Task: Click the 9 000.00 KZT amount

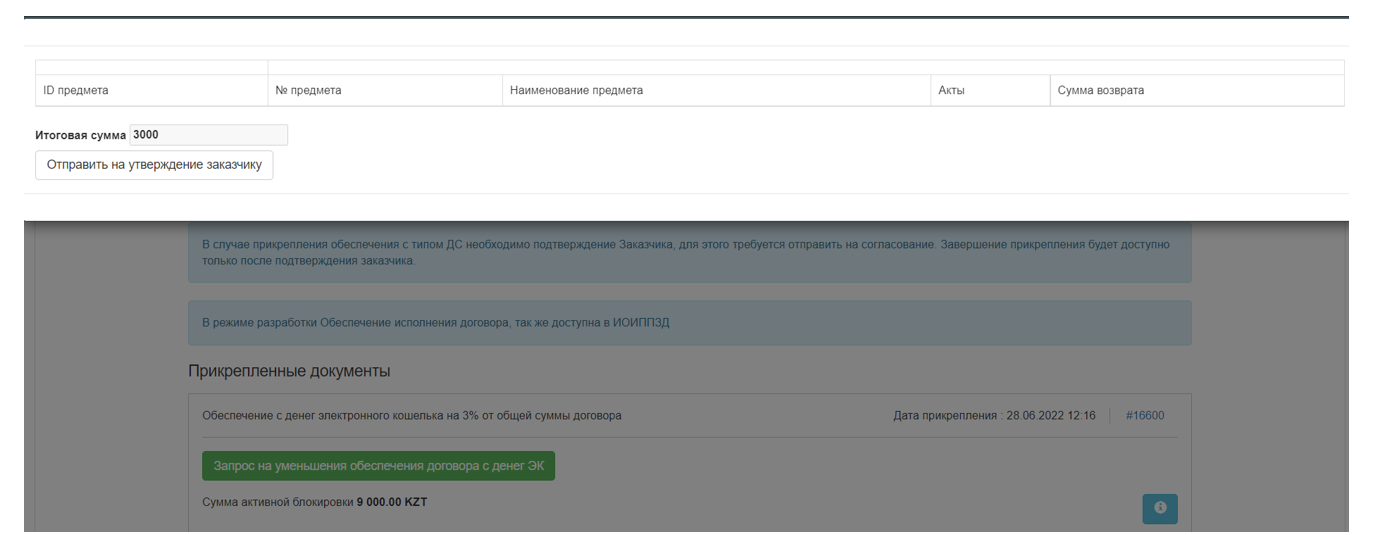Action: pos(392,502)
